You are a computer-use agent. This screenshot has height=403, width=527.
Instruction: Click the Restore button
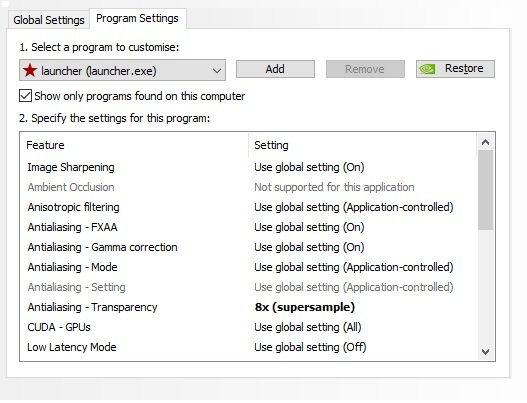coord(455,69)
